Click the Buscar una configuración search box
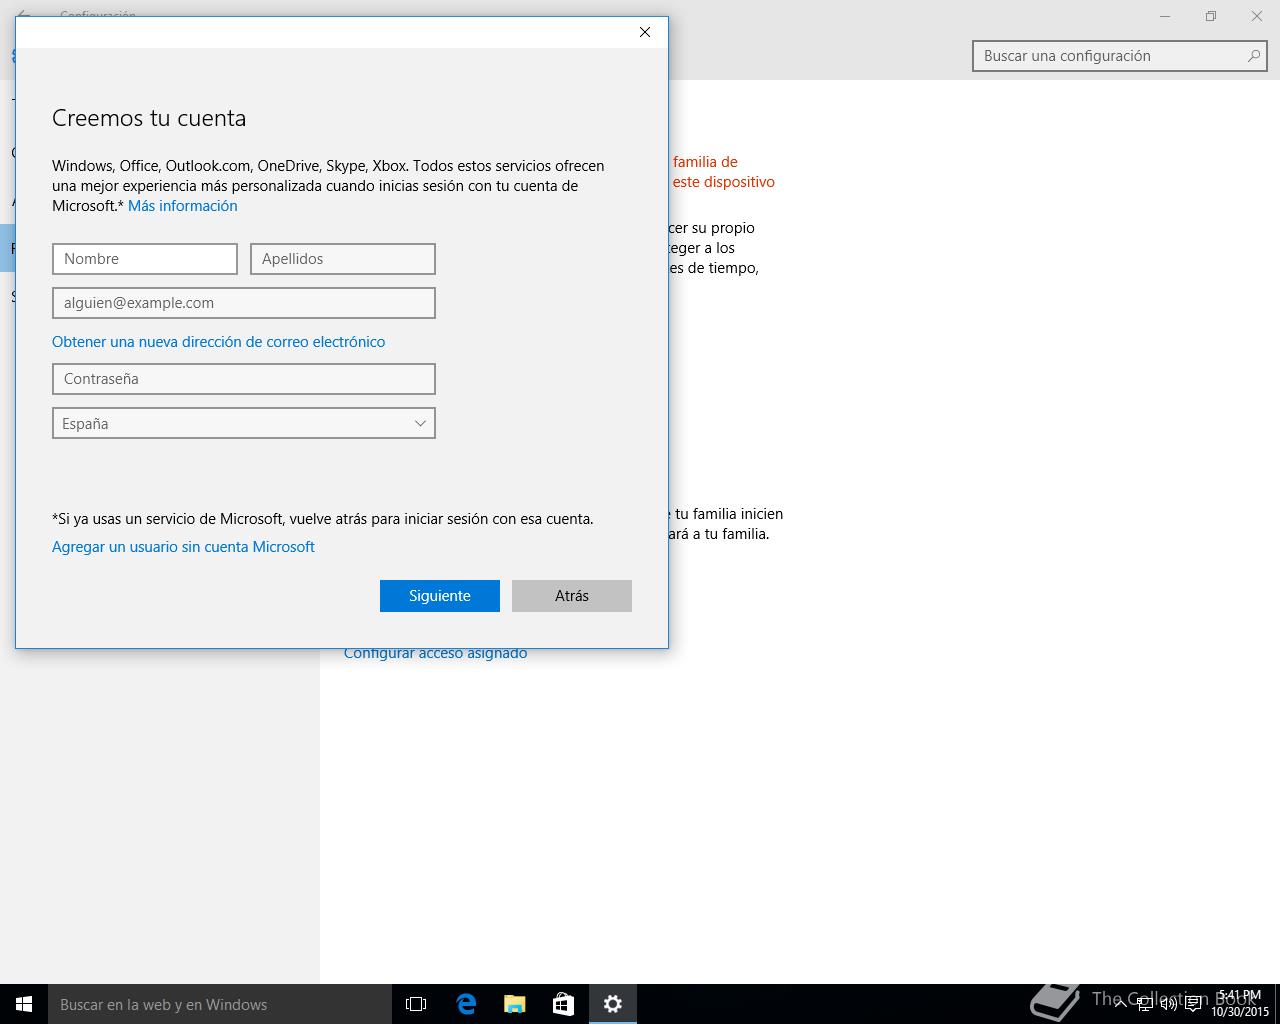 tap(1120, 56)
